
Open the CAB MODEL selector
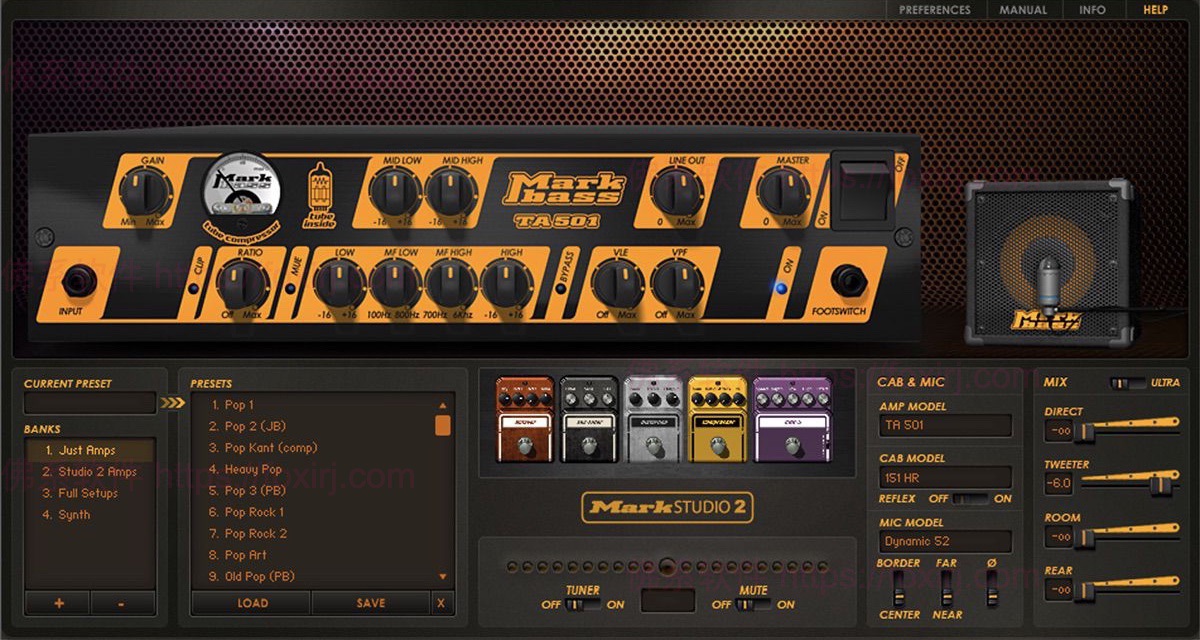944,478
